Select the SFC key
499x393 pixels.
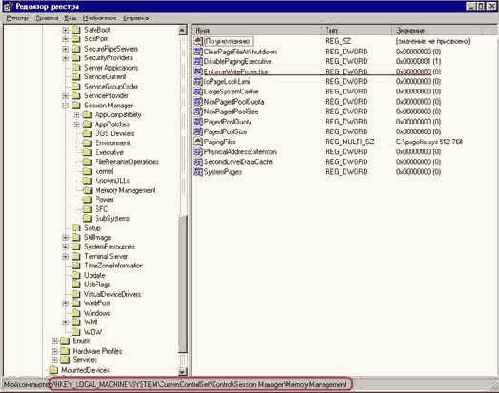point(101,209)
